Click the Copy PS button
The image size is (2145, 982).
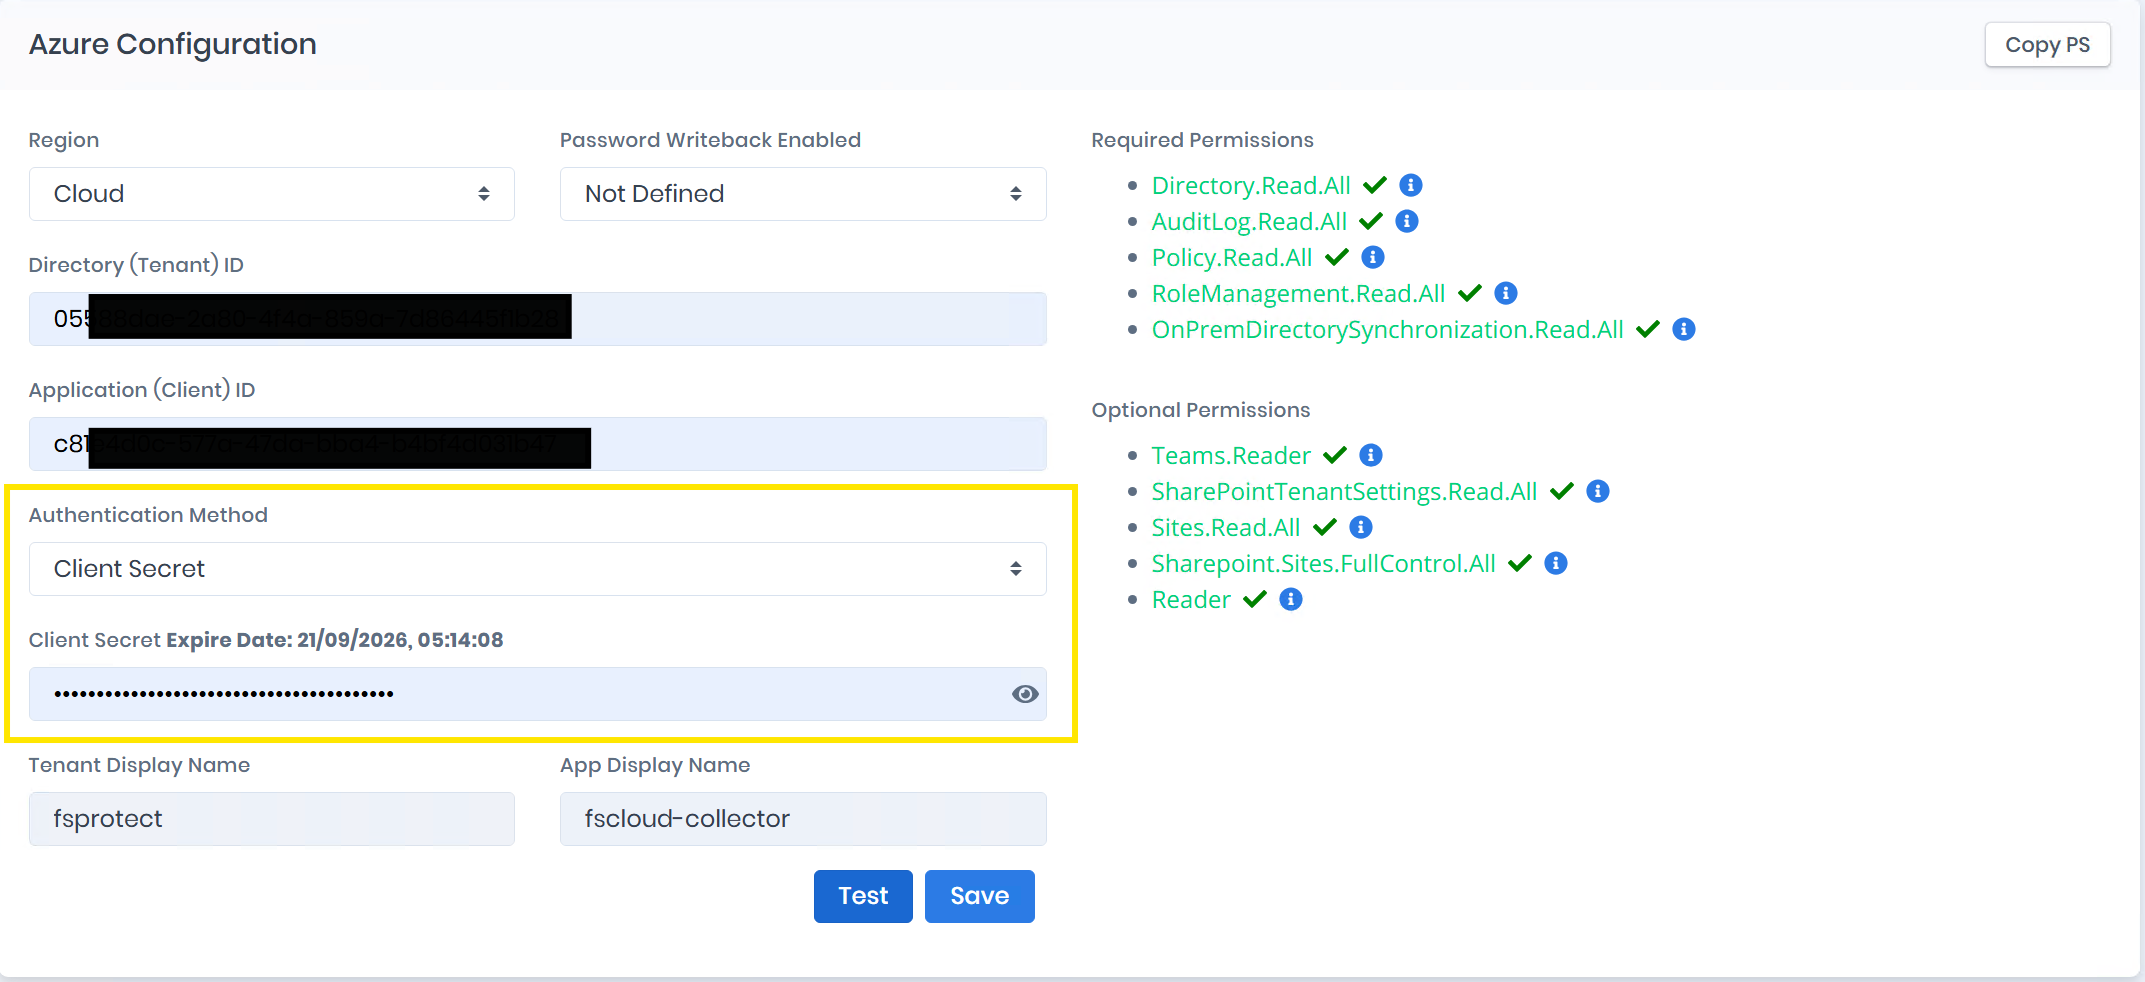coord(2047,45)
